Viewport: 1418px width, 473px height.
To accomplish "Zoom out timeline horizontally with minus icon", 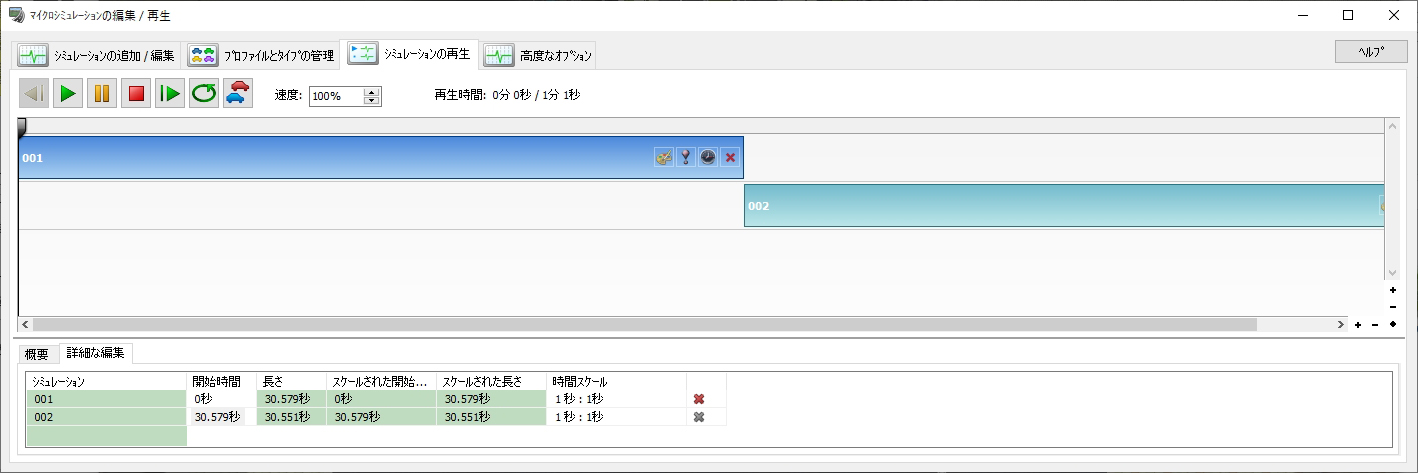I will coord(1375,325).
